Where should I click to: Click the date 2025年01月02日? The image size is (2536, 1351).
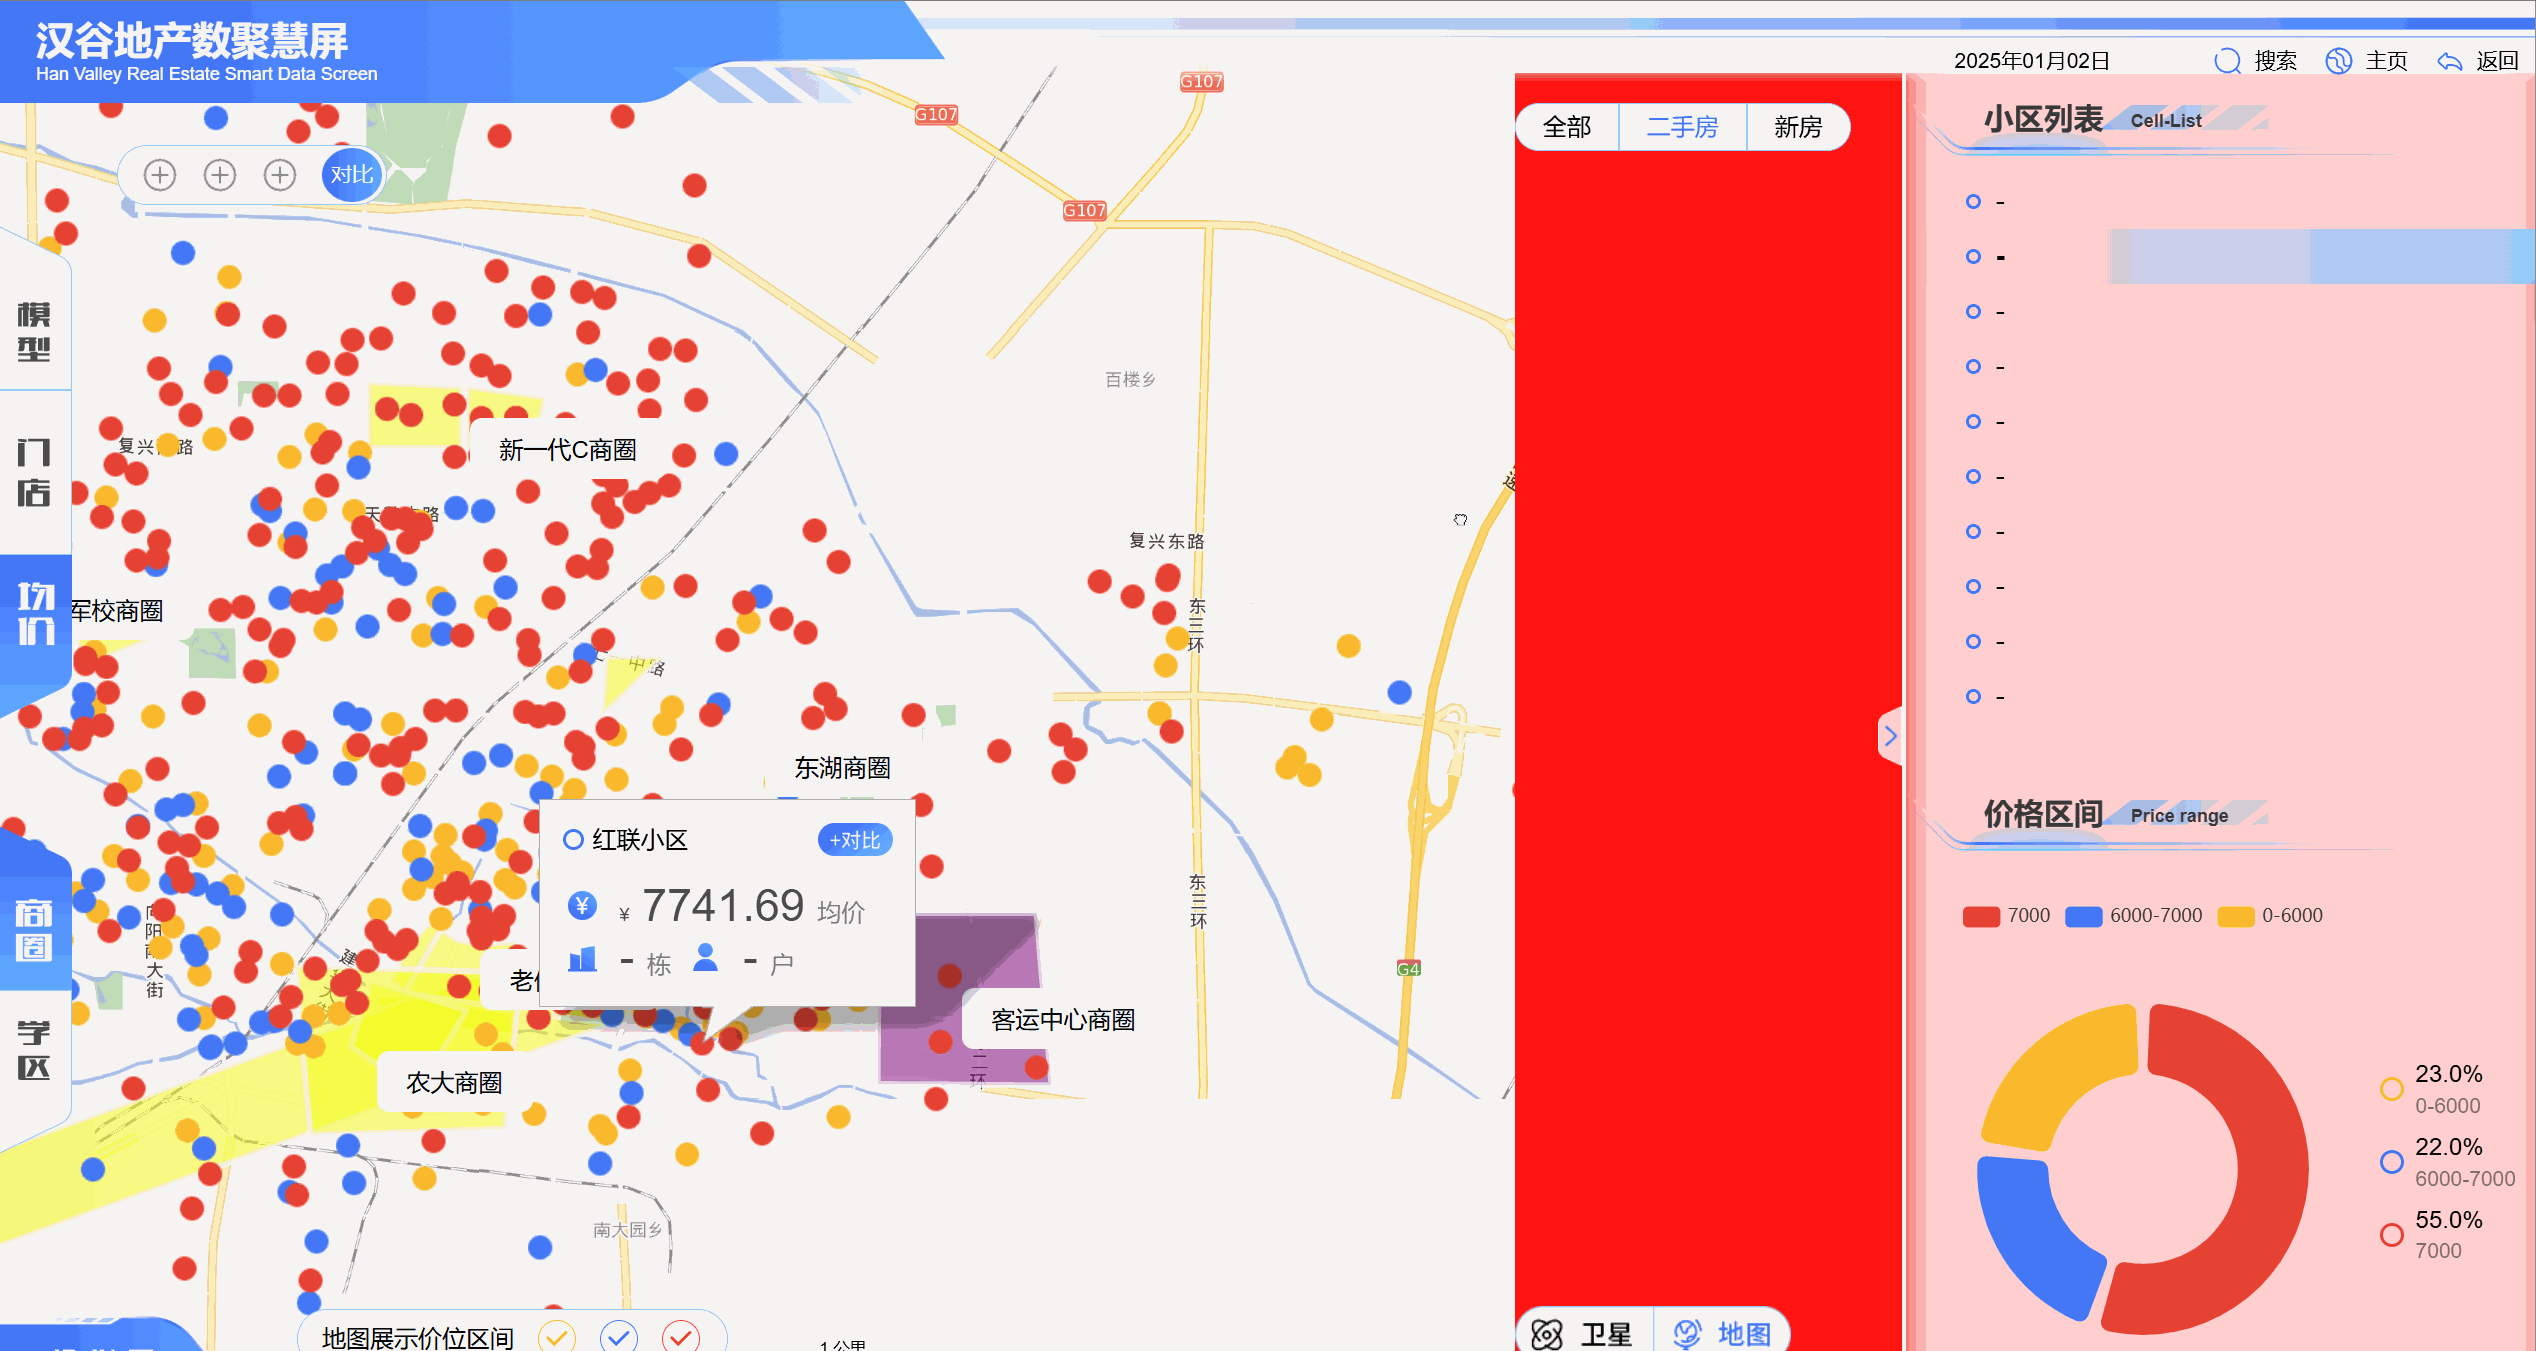coord(2032,61)
